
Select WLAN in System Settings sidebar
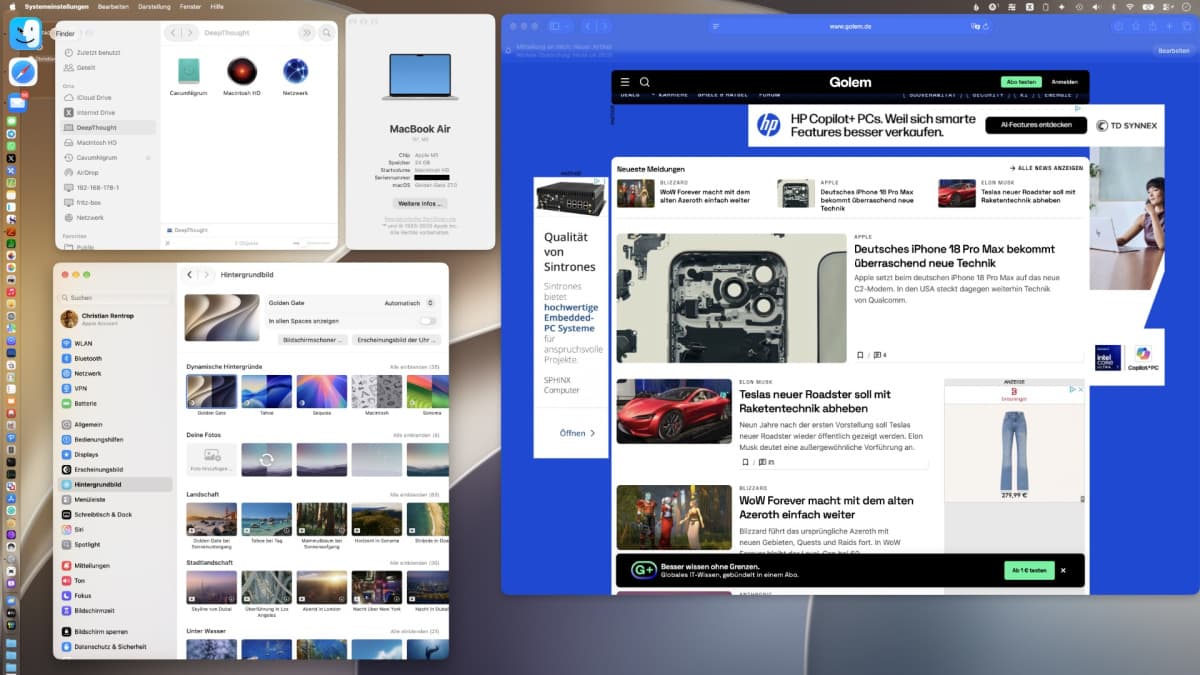tap(115, 343)
